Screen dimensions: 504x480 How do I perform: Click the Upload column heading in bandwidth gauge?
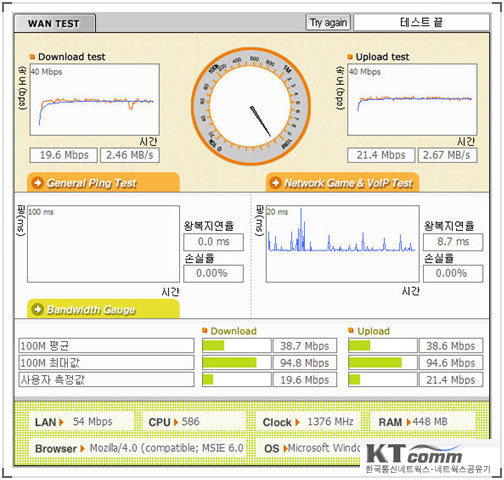(x=369, y=331)
